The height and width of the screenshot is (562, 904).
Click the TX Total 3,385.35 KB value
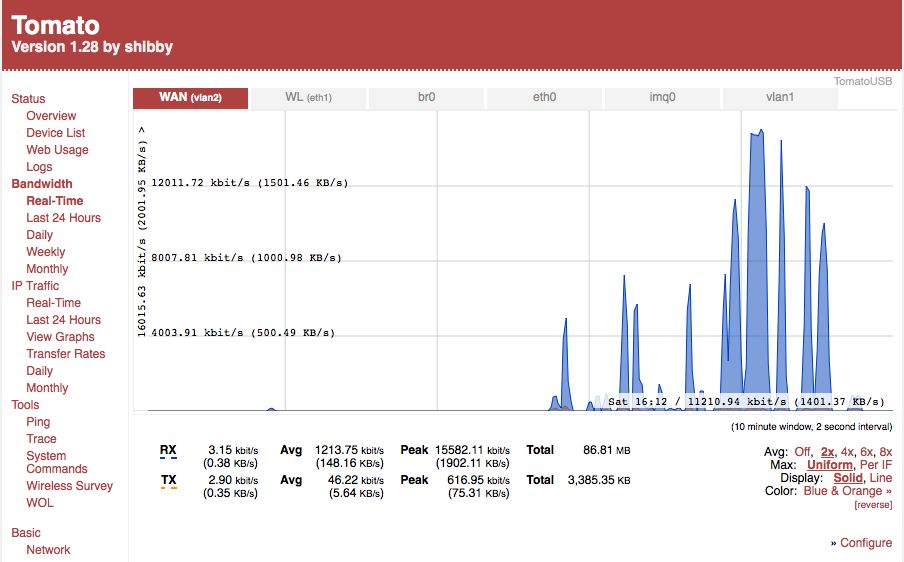pos(599,480)
